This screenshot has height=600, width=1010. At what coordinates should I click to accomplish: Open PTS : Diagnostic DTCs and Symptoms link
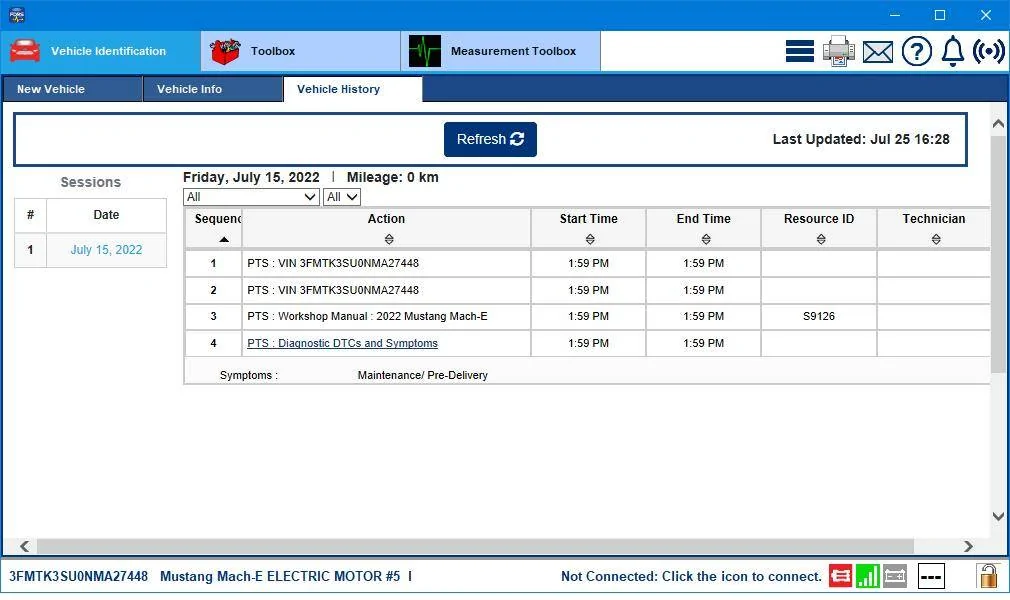point(342,343)
